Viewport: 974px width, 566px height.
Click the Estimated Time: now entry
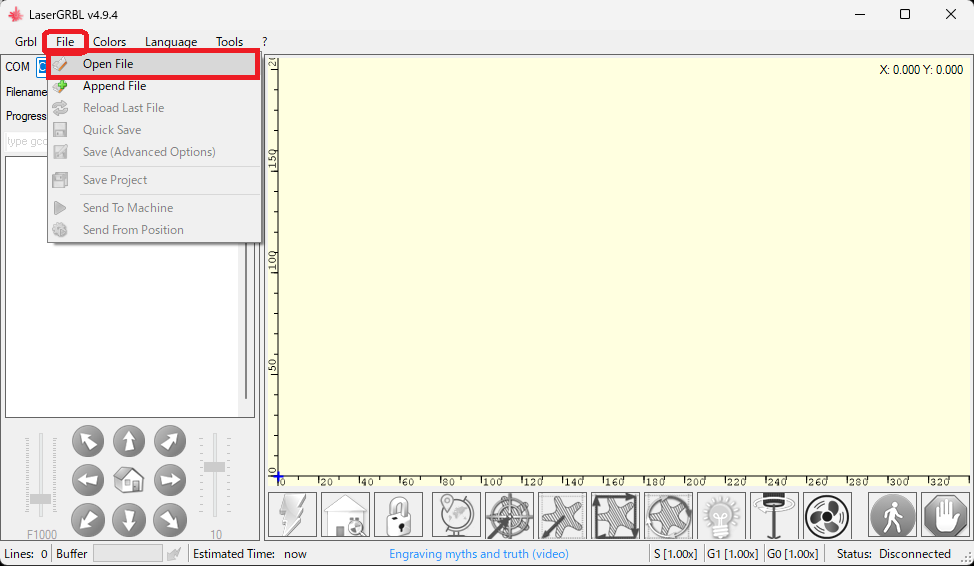point(250,554)
